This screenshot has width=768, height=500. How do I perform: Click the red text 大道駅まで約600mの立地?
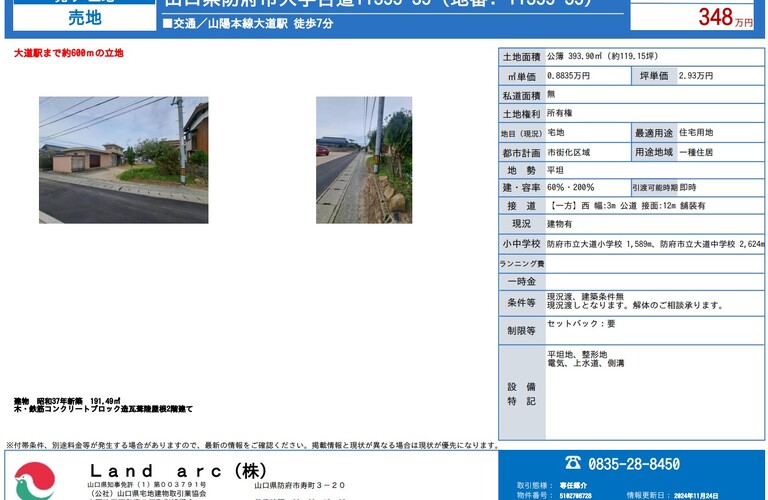tap(69, 53)
